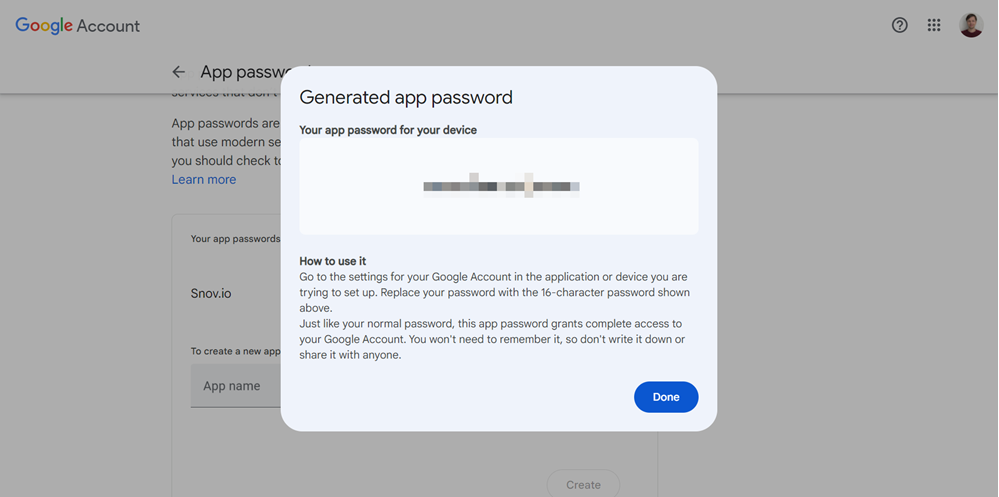
Task: Click the Done button in dialog
Action: [x=666, y=397]
